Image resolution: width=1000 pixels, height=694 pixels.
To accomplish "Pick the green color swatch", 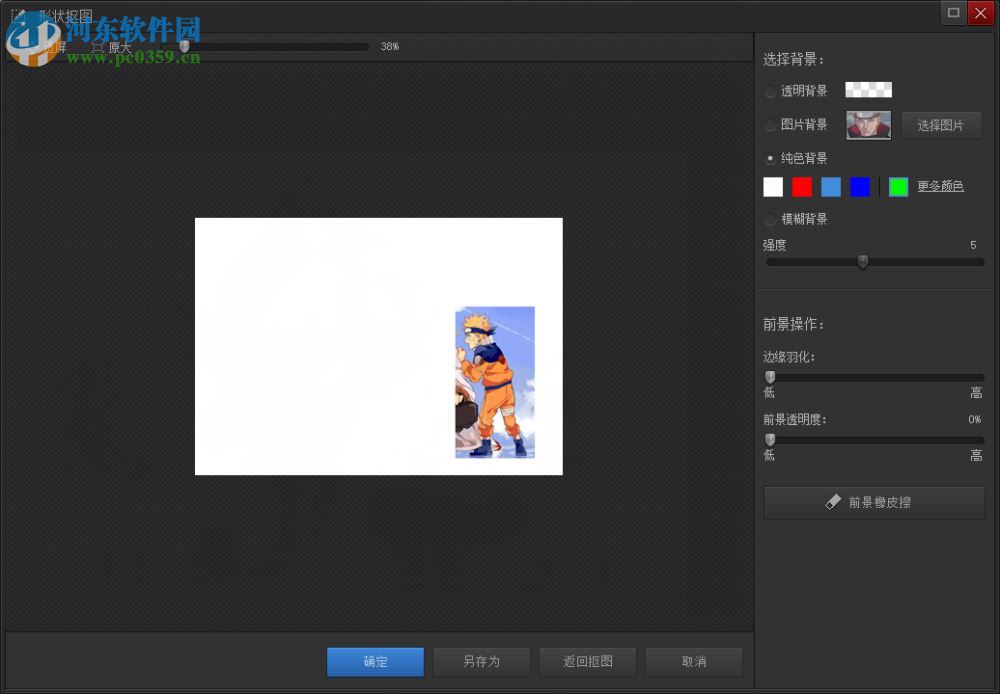I will (899, 187).
